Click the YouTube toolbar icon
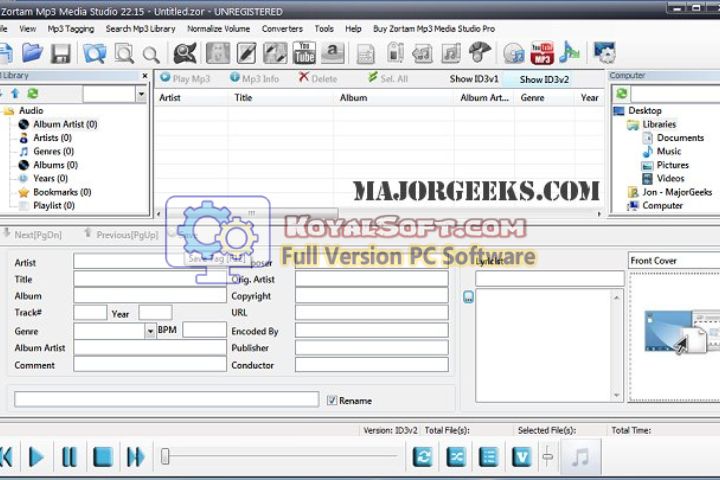 click(x=304, y=53)
